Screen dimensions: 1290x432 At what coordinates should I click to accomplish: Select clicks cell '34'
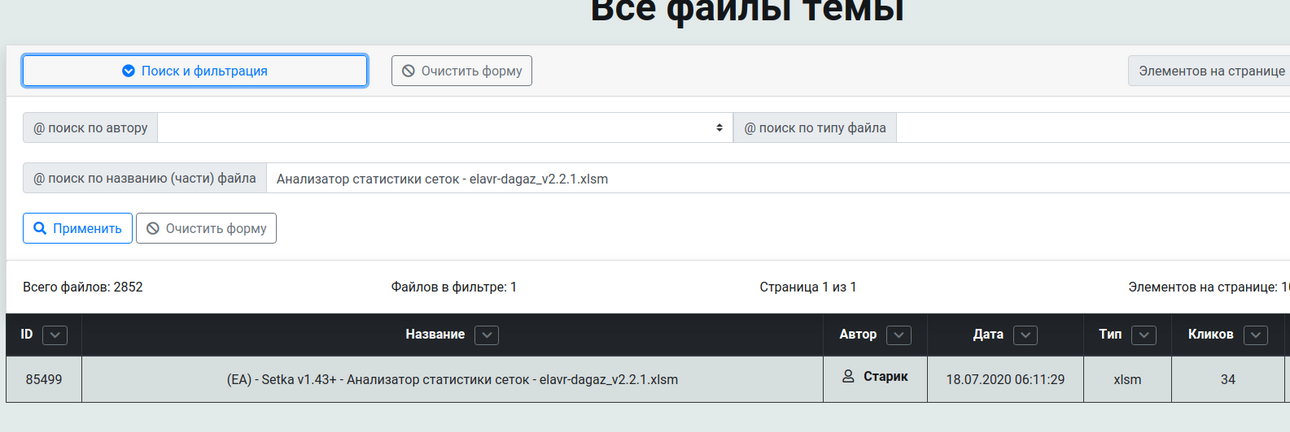click(1228, 380)
